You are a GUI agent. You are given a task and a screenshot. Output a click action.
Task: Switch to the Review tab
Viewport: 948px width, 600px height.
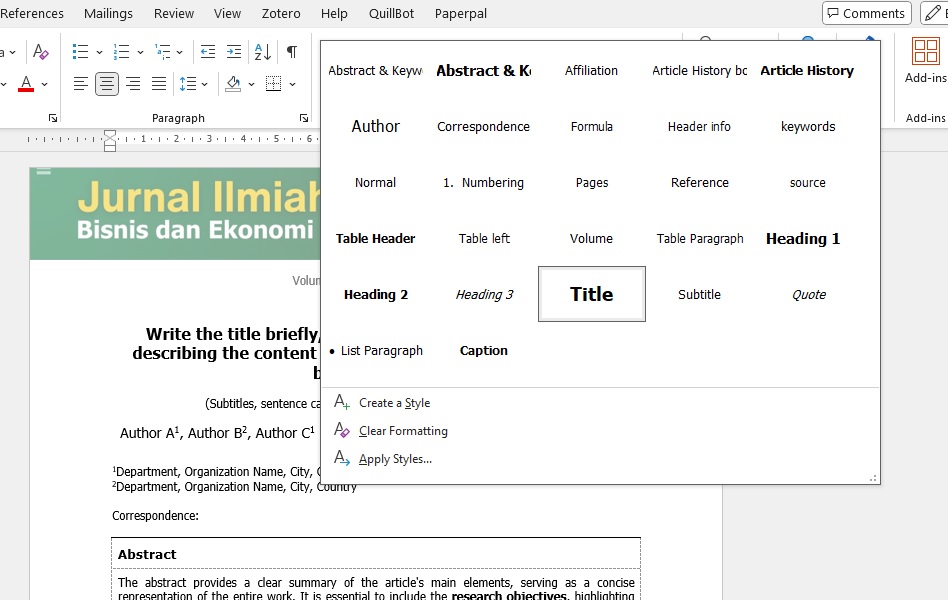point(174,13)
